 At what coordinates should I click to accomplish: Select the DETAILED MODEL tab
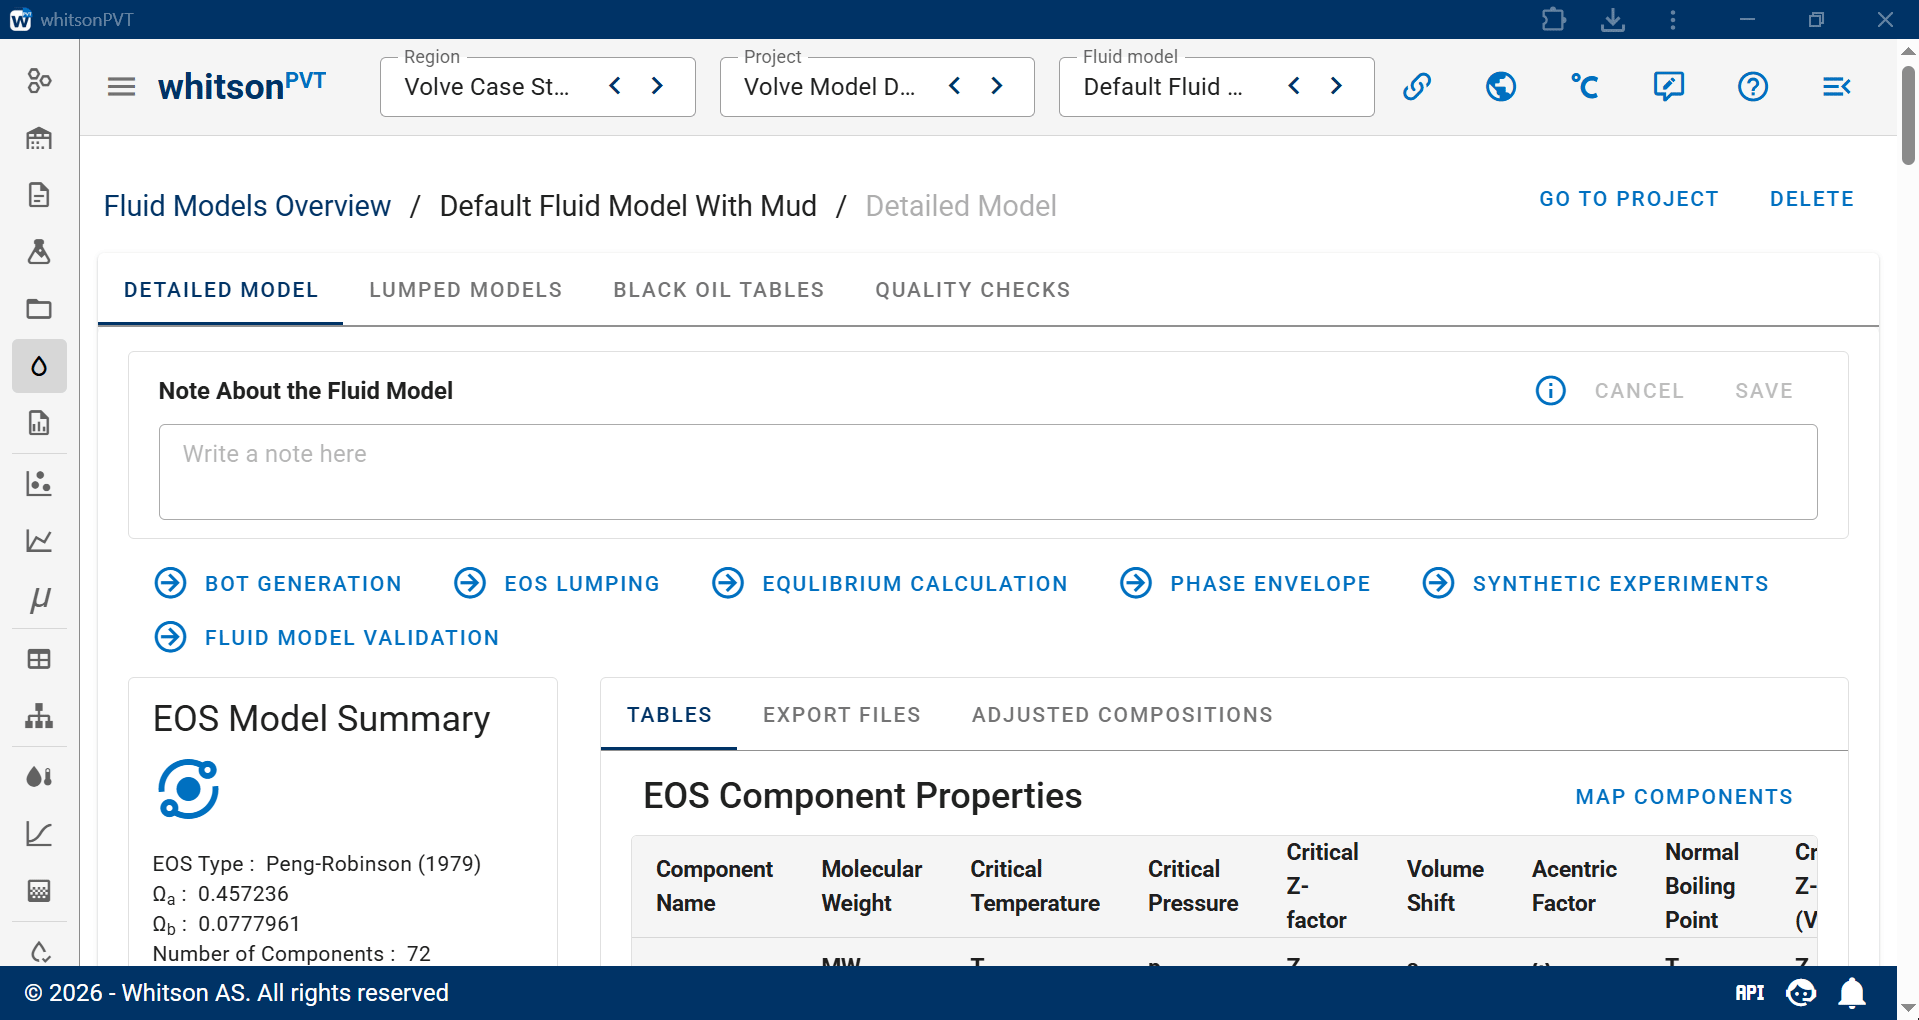click(x=221, y=290)
